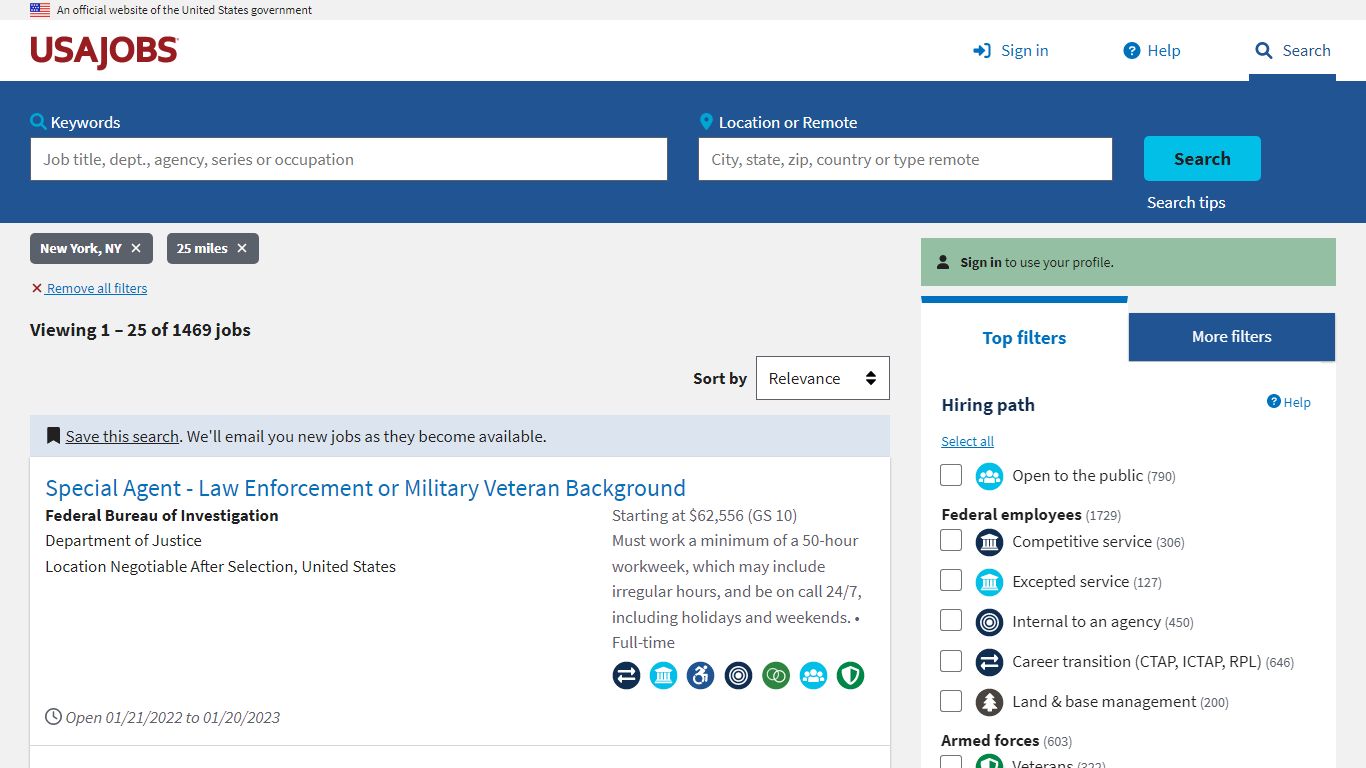Click the 'Department of Justice' text
1366x768 pixels.
(x=124, y=541)
